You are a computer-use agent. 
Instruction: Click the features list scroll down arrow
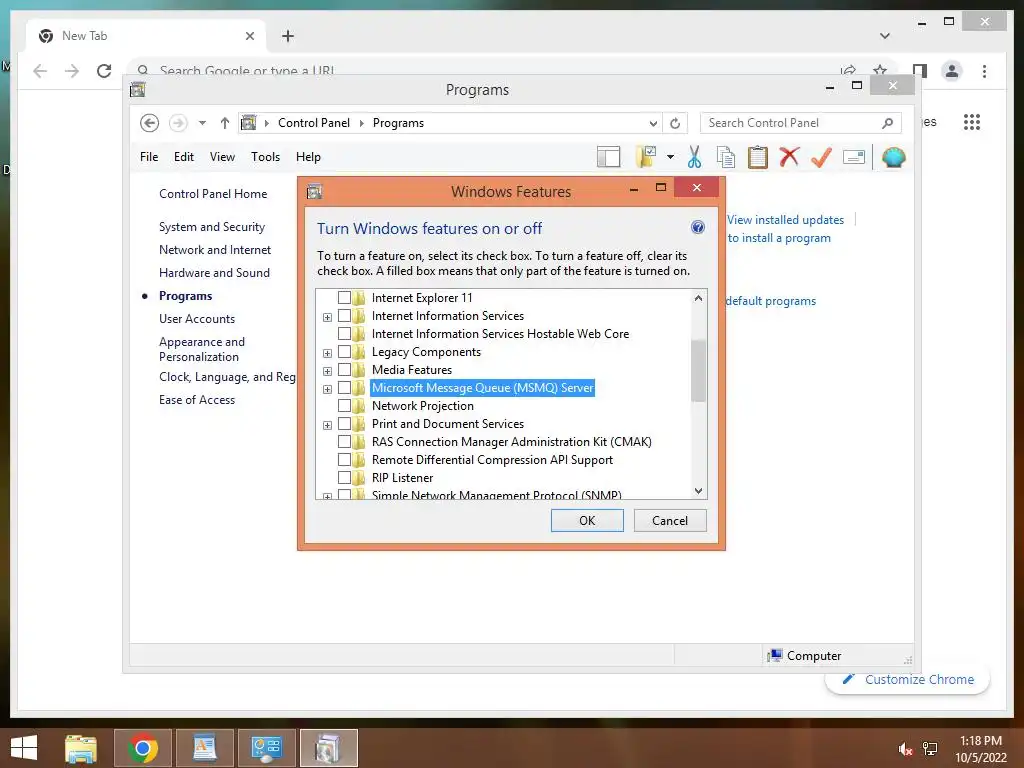[698, 490]
